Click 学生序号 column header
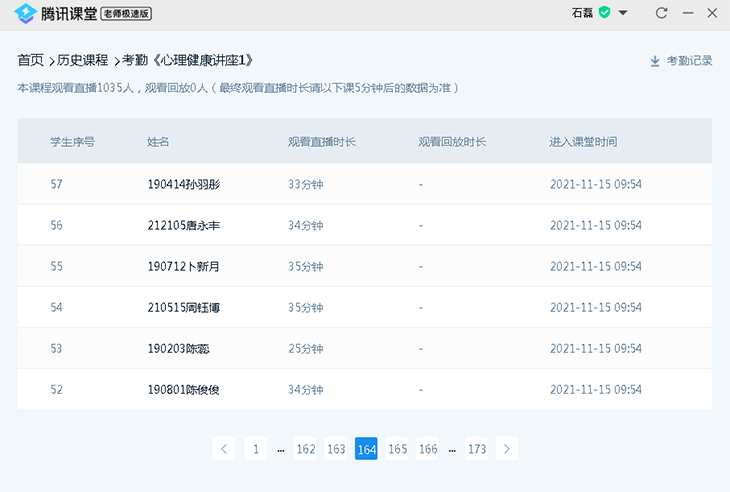Image resolution: width=730 pixels, height=492 pixels. click(x=73, y=142)
